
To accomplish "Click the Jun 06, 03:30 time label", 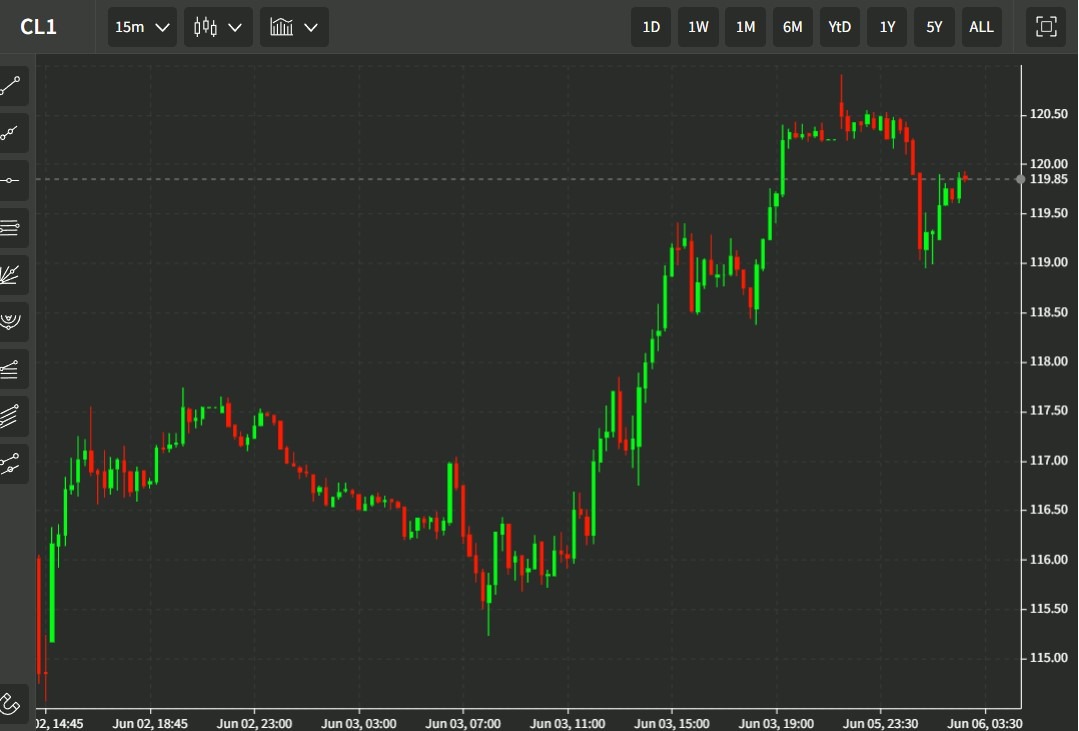I will pyautogui.click(x=985, y=723).
